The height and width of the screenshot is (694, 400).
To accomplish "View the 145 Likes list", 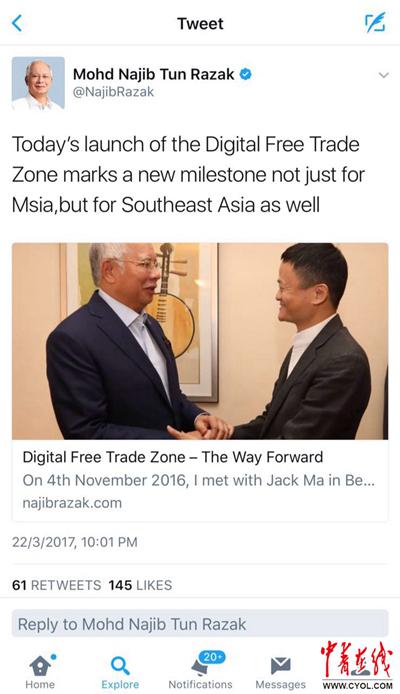I will (x=140, y=585).
